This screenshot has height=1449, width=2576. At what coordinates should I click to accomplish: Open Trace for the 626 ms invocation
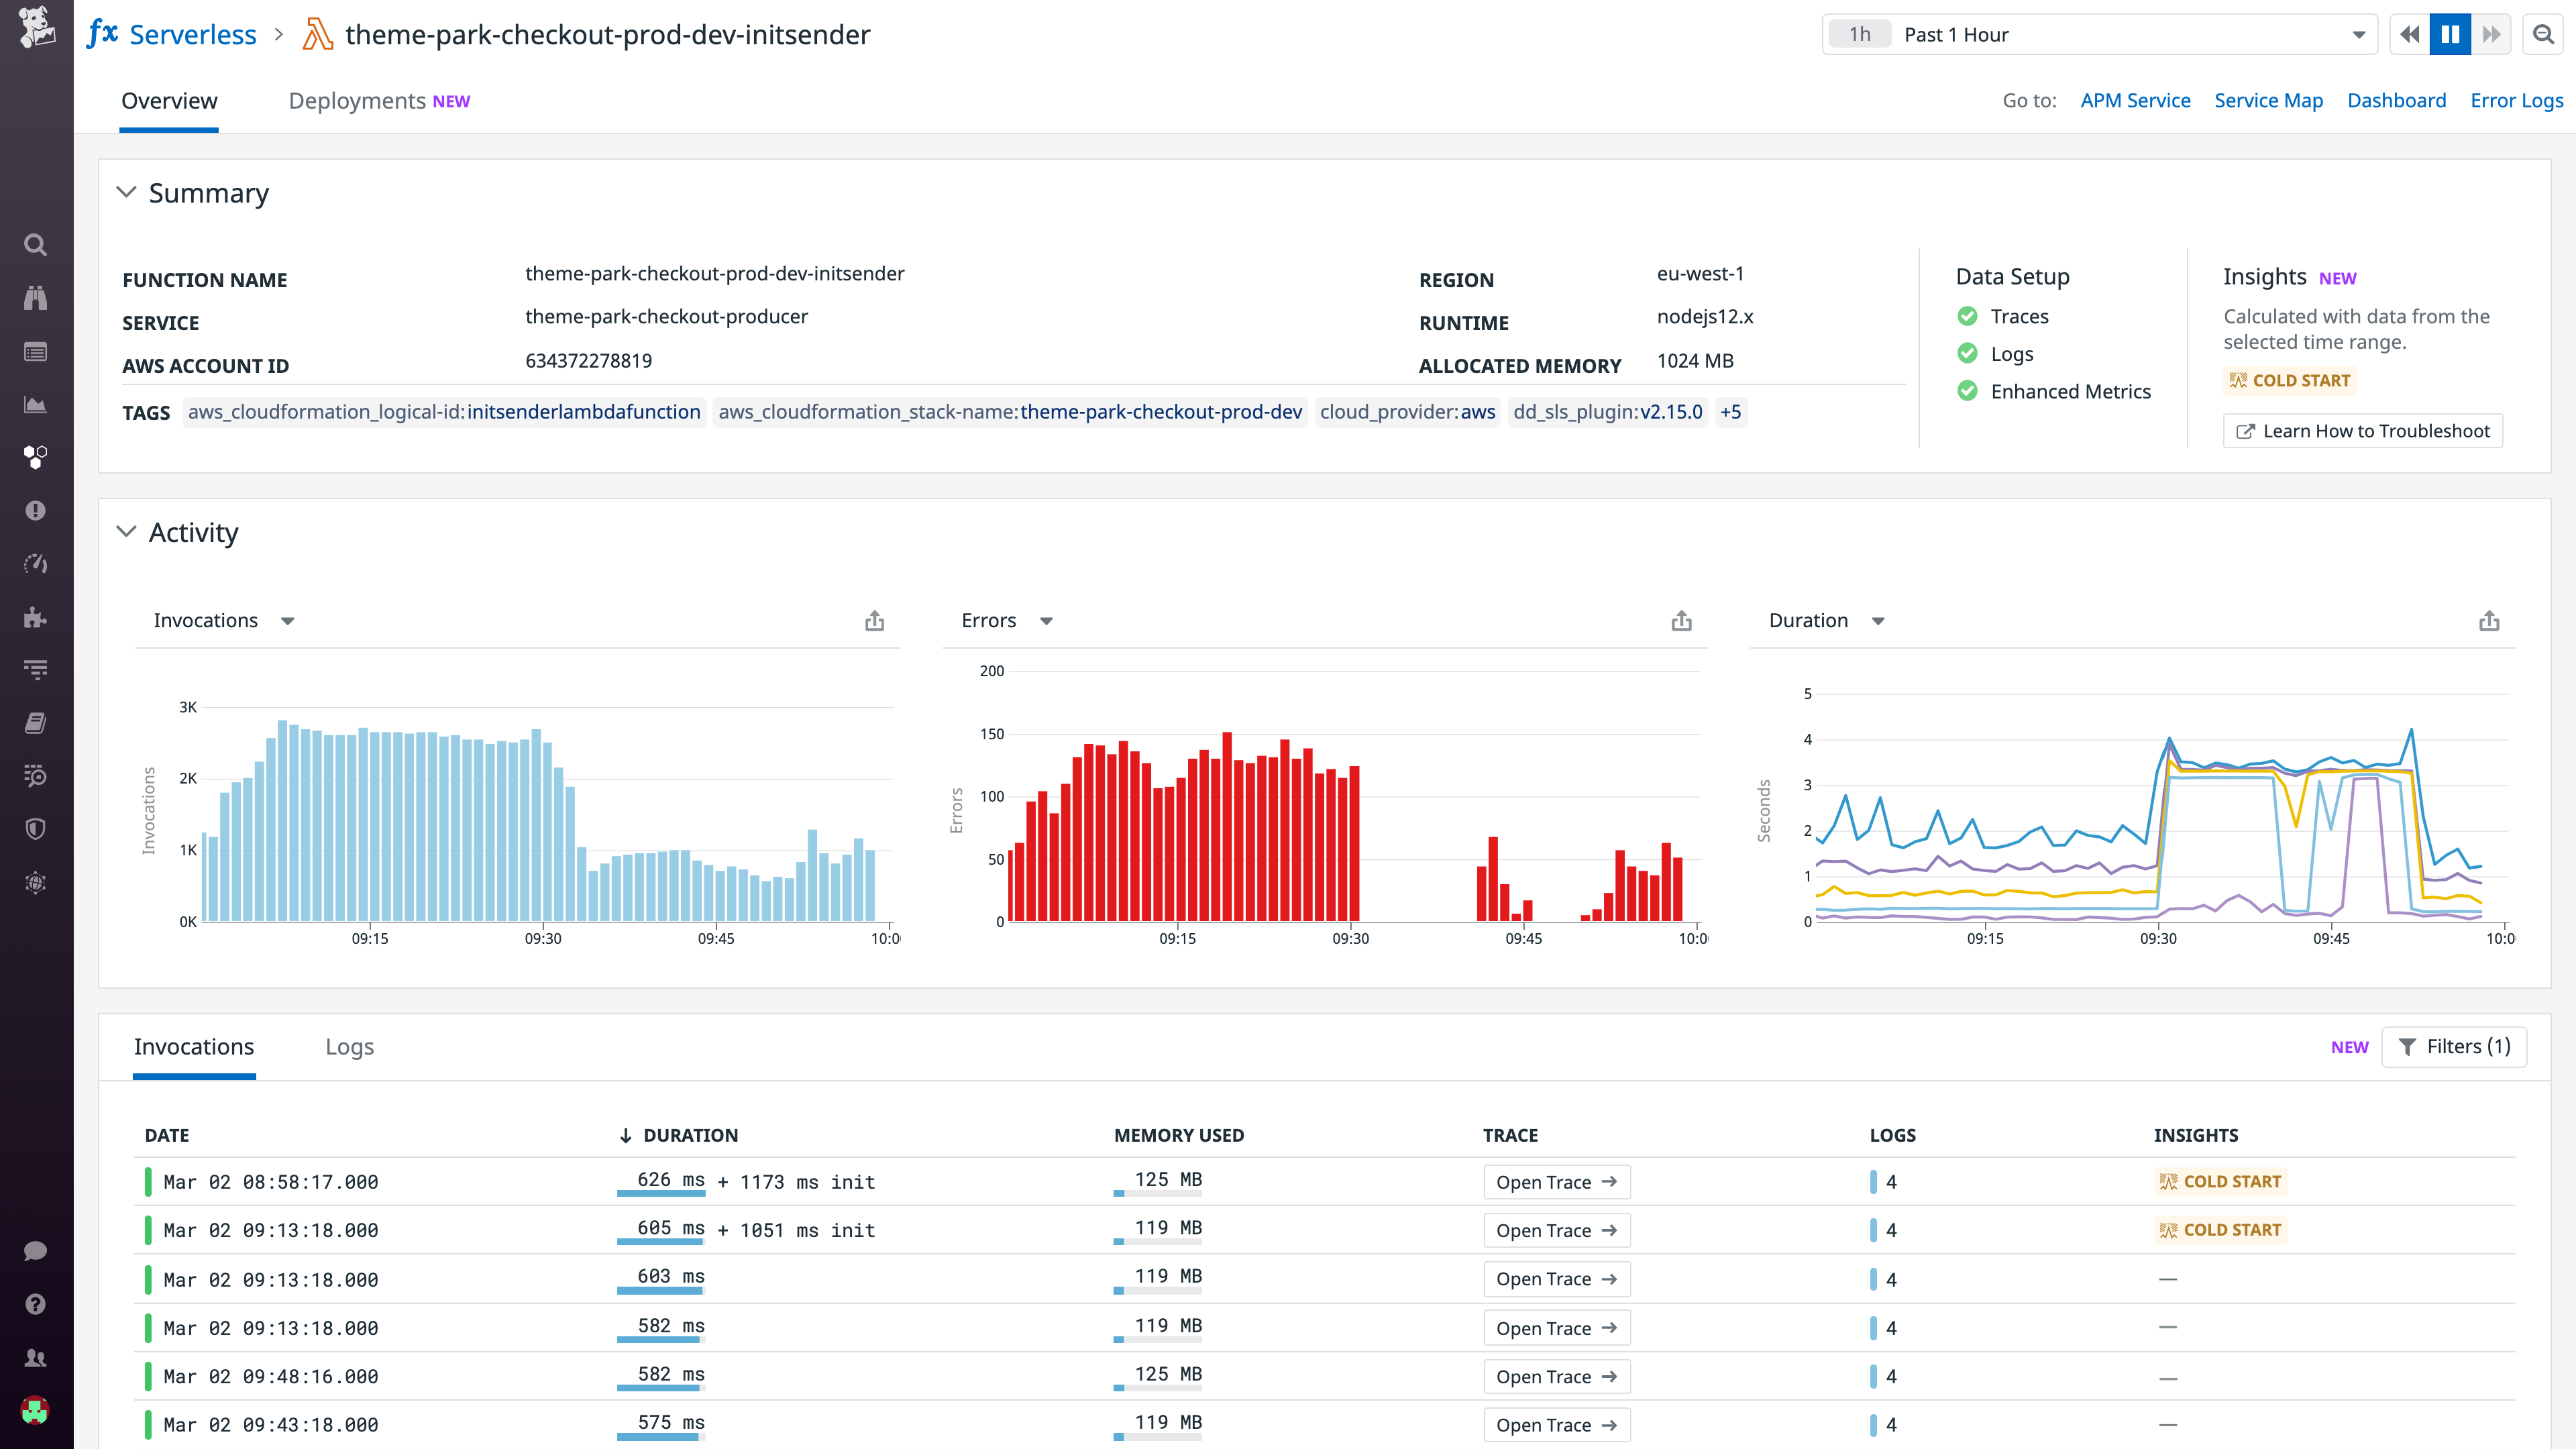tap(1556, 1181)
